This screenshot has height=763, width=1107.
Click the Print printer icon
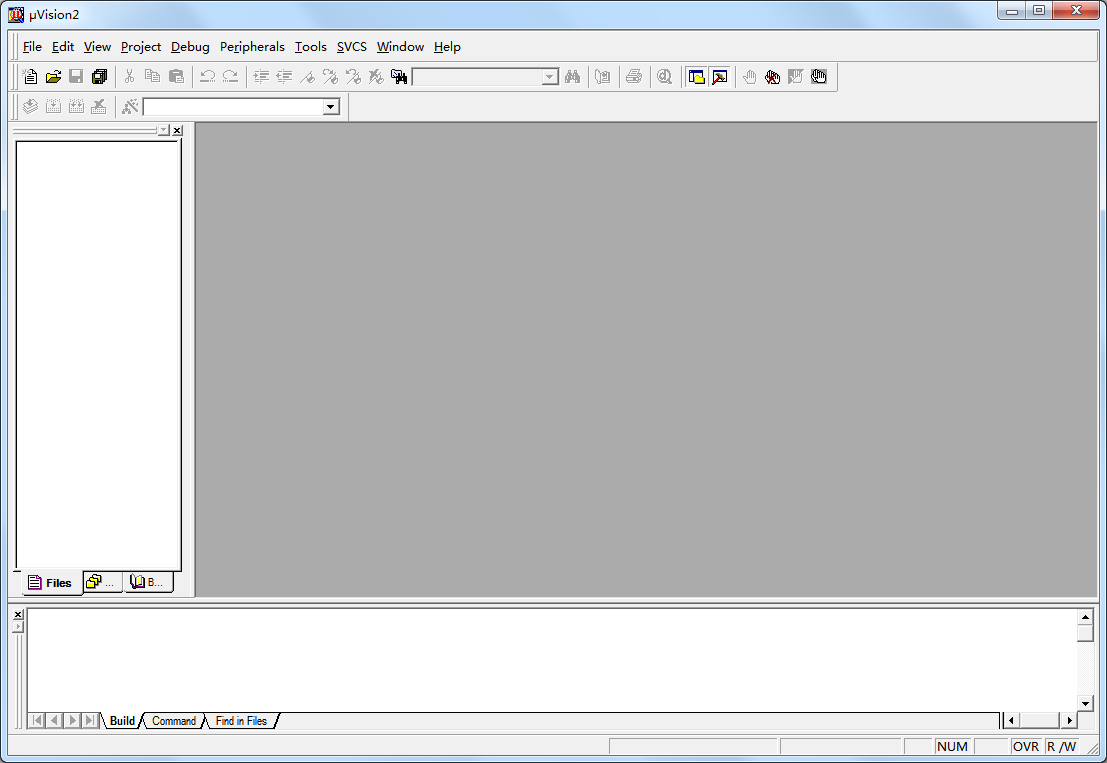click(634, 77)
